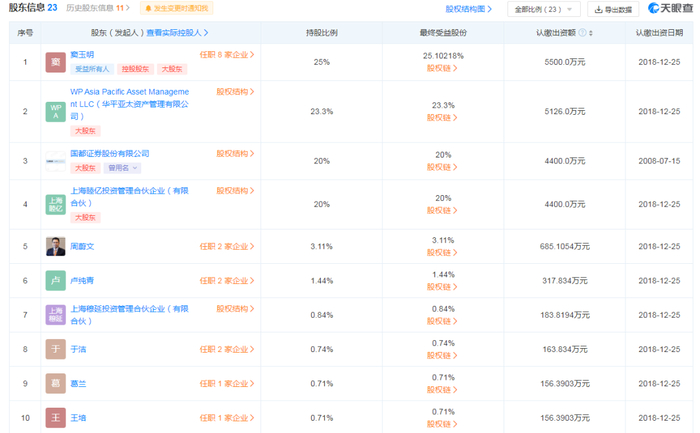Open the 股权结构图 link
700x433 pixels.
468,9
